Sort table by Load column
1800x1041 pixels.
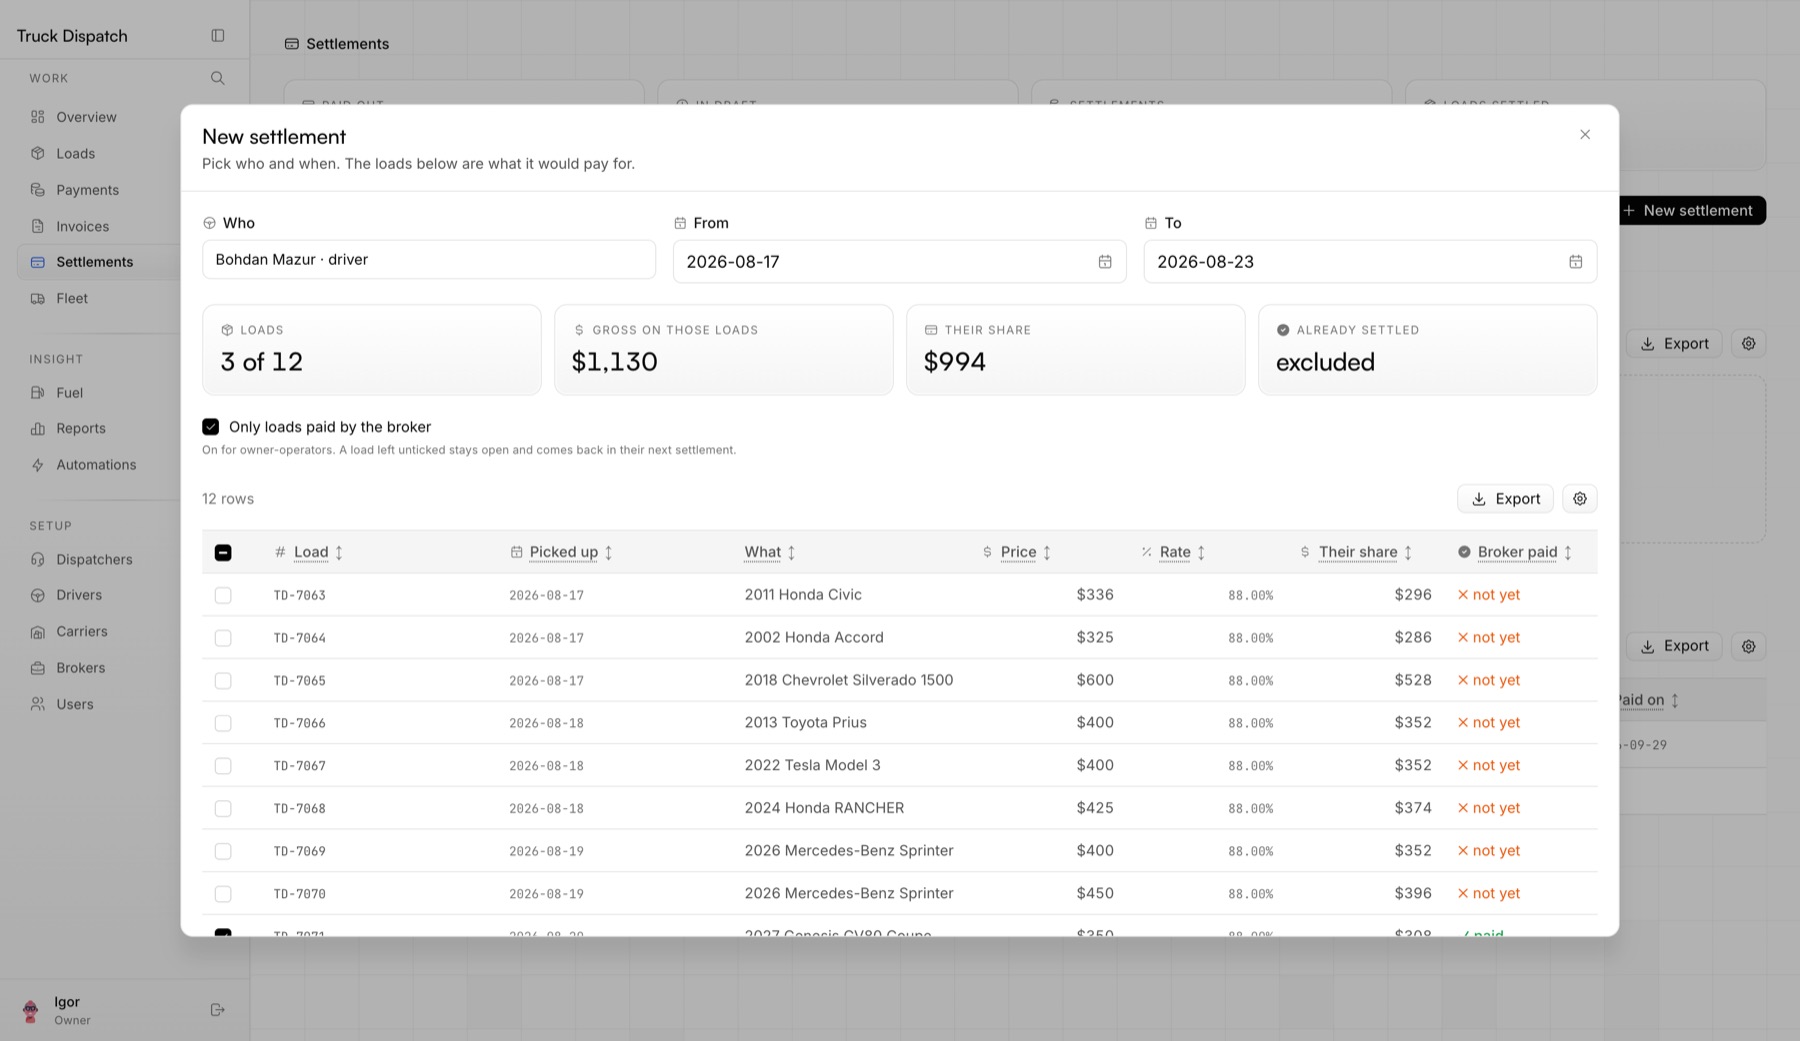click(x=310, y=552)
